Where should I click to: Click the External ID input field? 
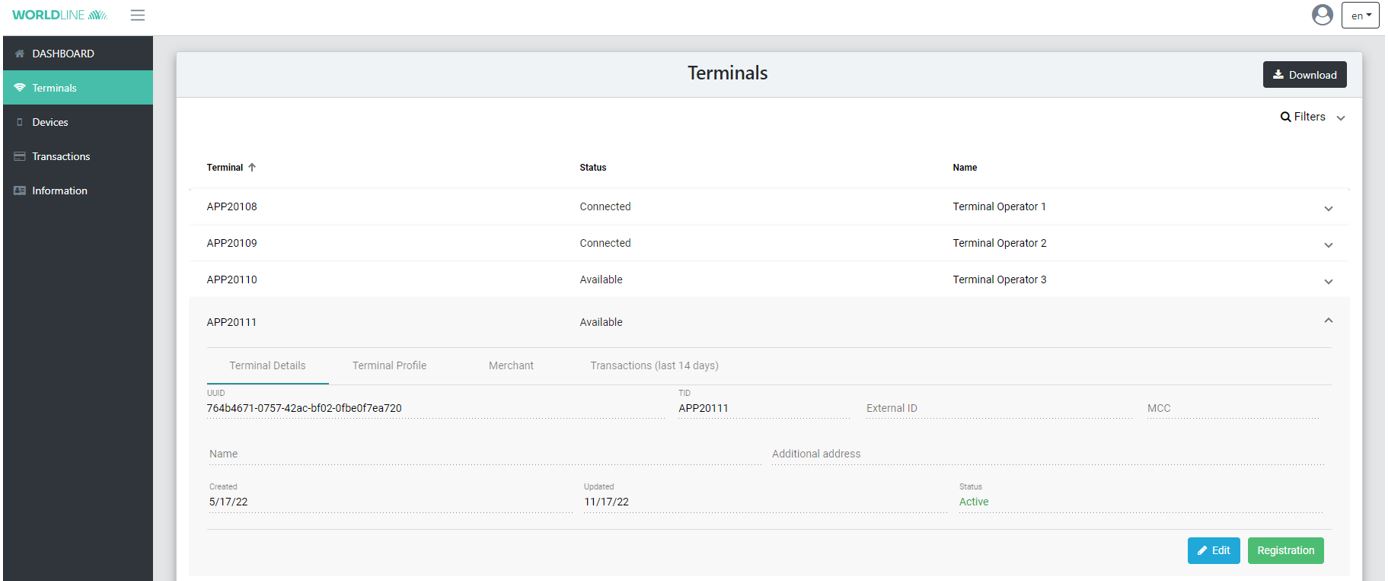tap(997, 409)
